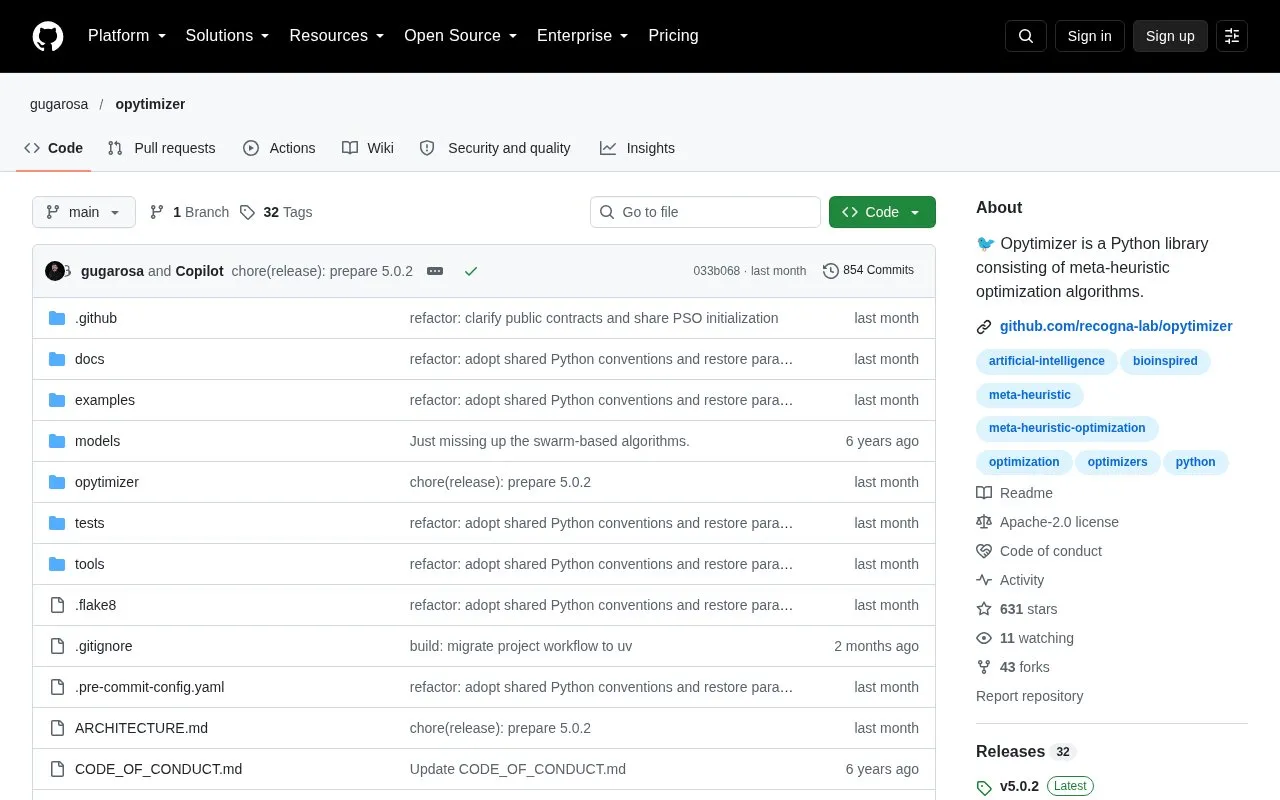
Task: Click the Sign up button
Action: (1170, 36)
